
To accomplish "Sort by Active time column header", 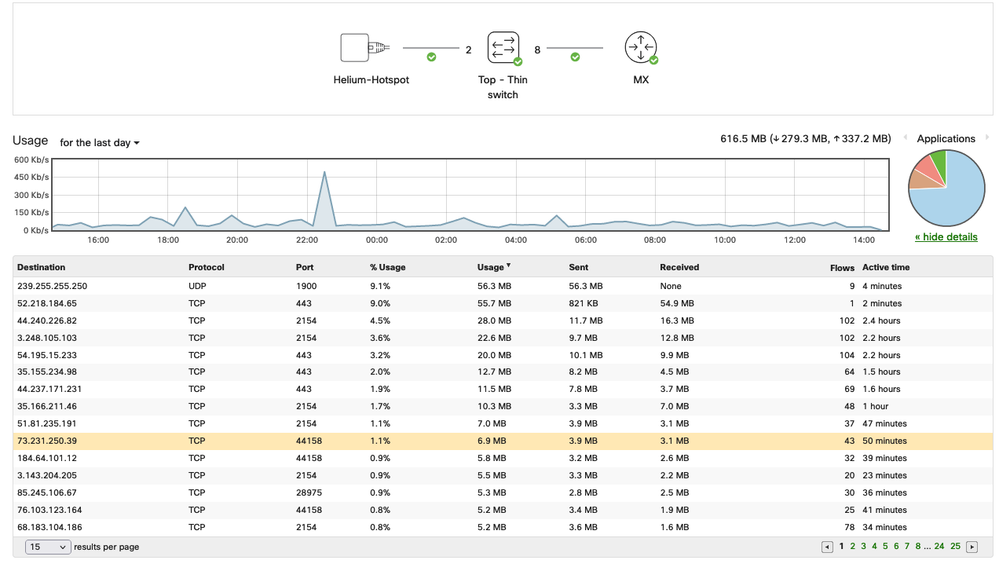I will [x=886, y=267].
